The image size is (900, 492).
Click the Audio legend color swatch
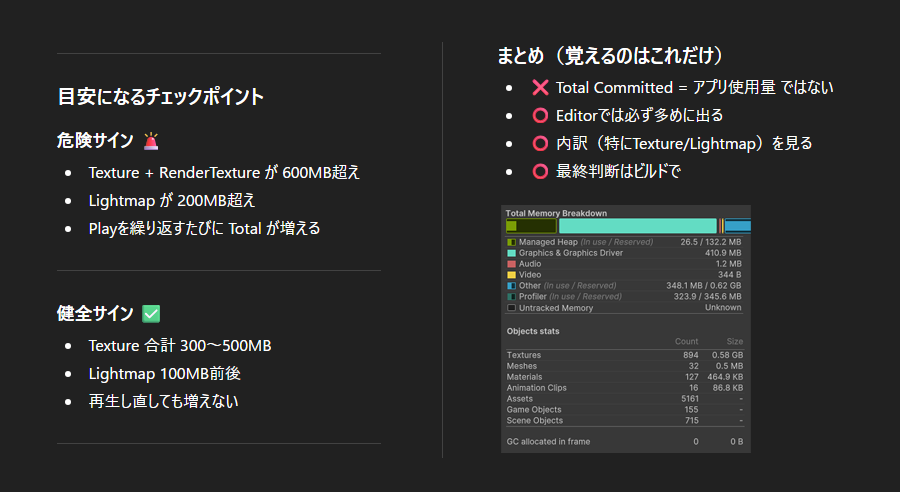click(511, 264)
